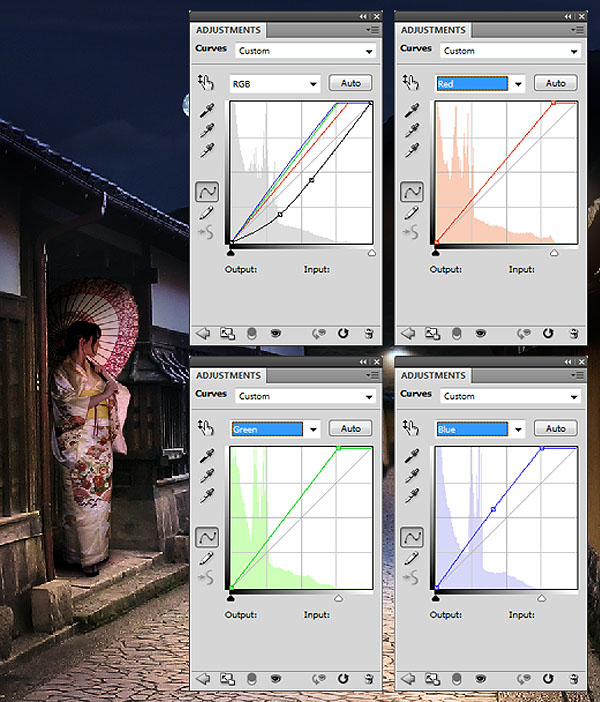Click black point slider in RGB panel
The height and width of the screenshot is (702, 600).
[x=231, y=253]
